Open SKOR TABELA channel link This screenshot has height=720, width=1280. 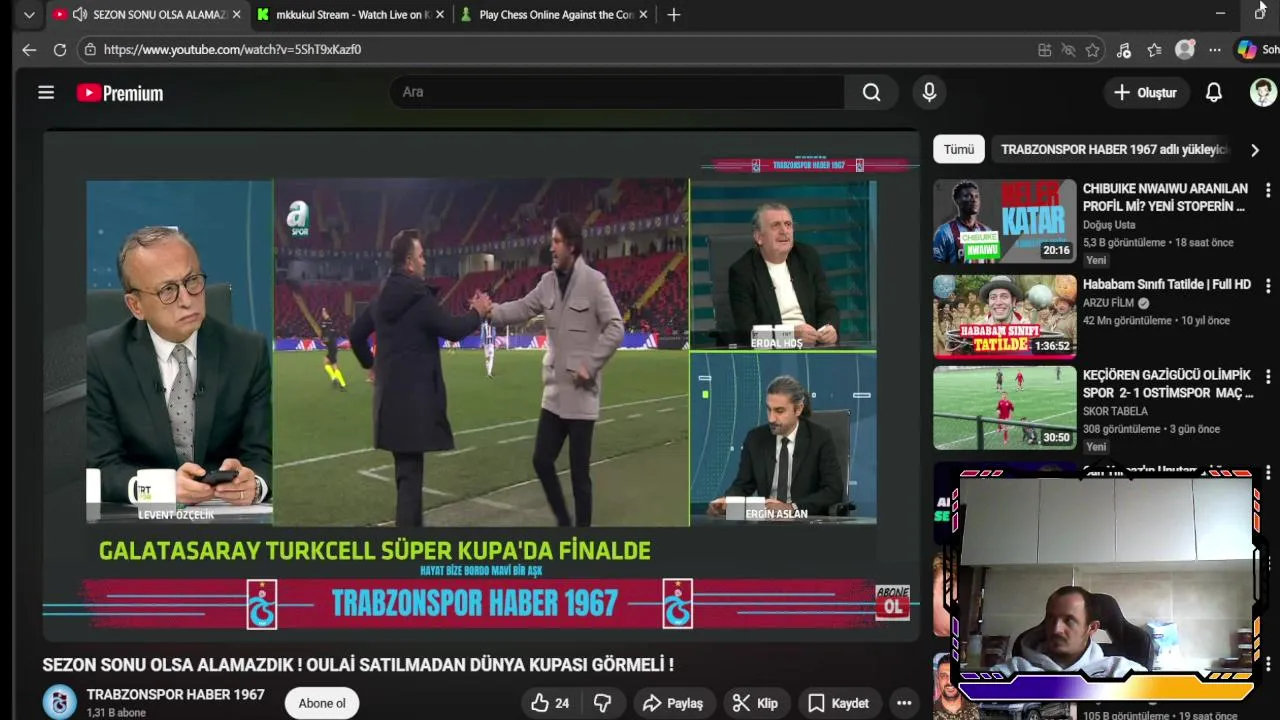1115,411
